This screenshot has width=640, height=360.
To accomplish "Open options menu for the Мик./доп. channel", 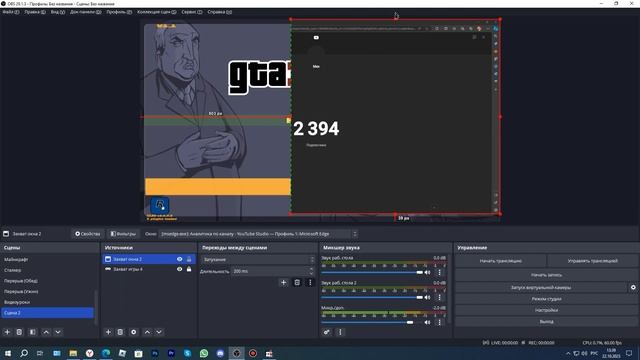I will click(440, 322).
